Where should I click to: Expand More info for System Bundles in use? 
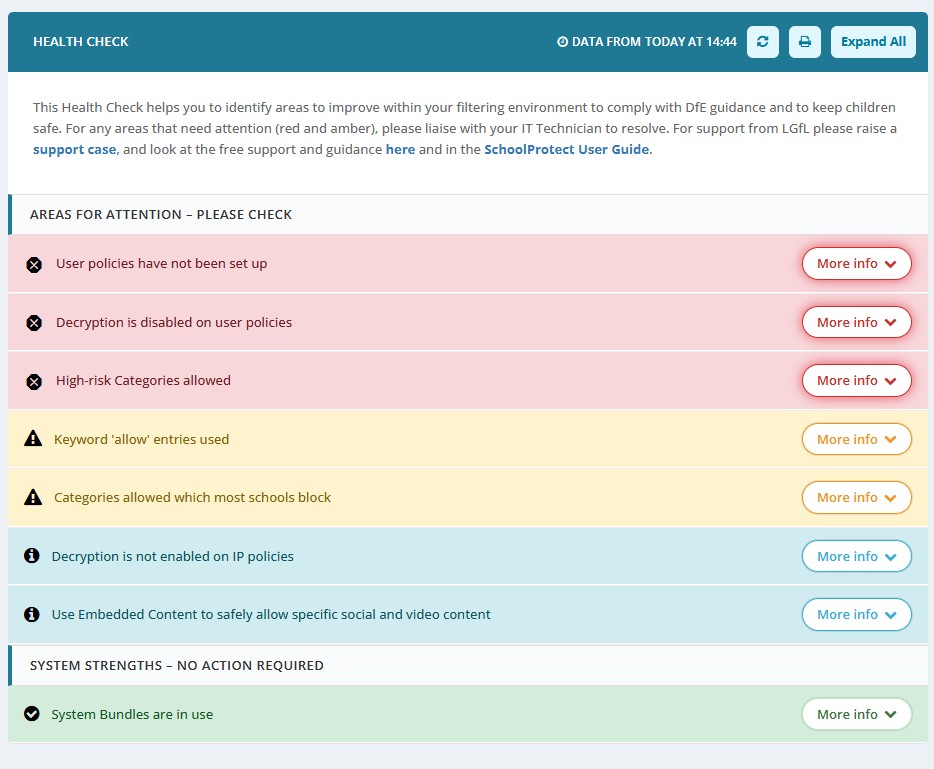856,714
